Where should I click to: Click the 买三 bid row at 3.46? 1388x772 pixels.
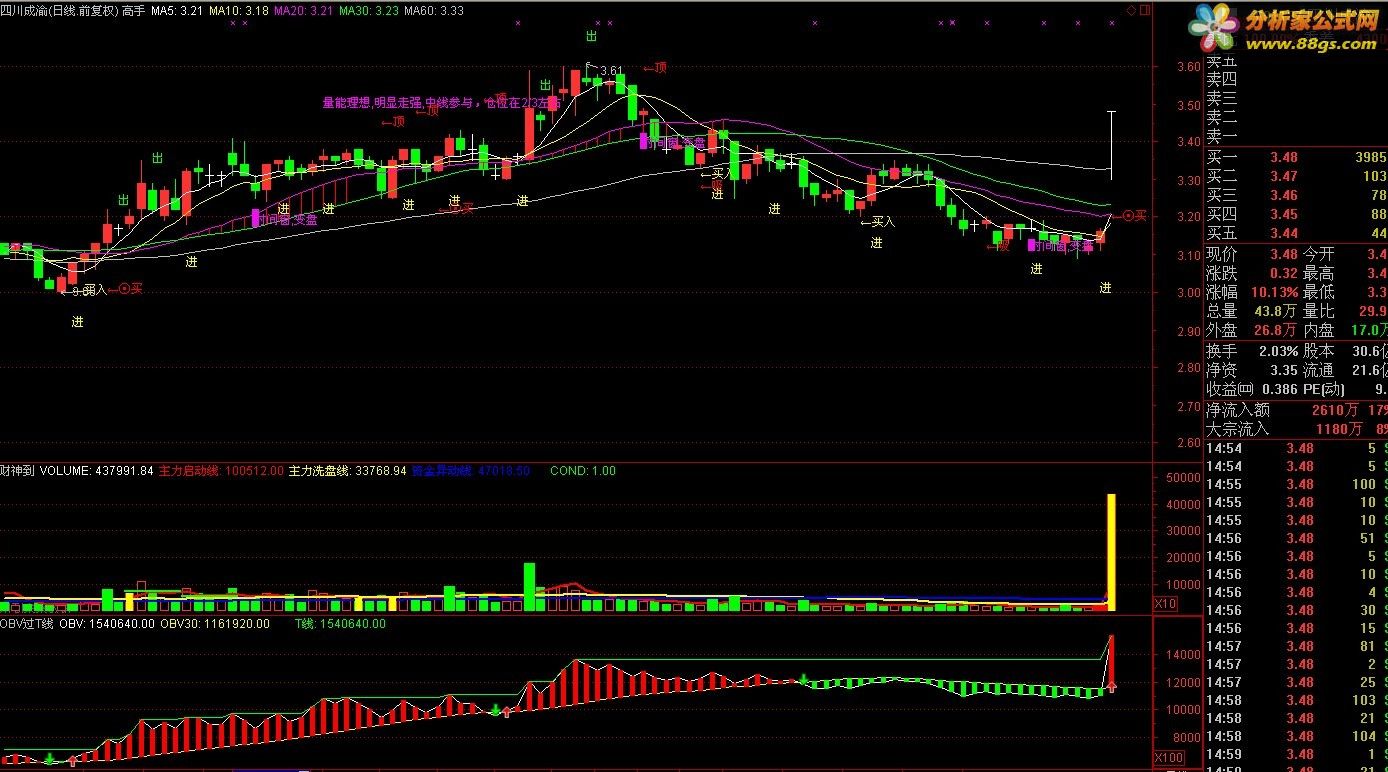point(1296,195)
